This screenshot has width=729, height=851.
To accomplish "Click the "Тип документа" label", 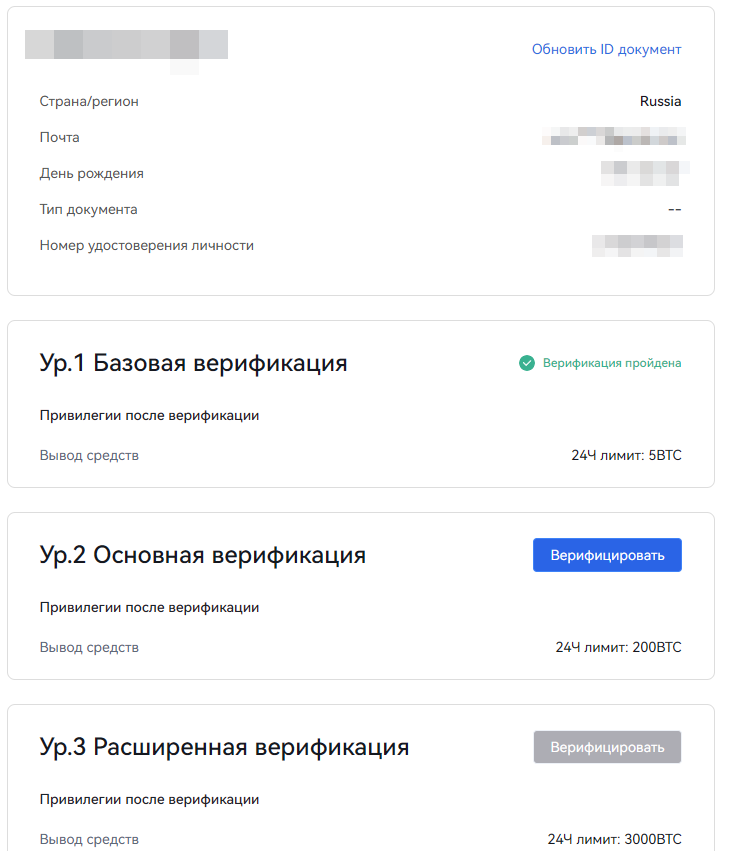I will [89, 209].
